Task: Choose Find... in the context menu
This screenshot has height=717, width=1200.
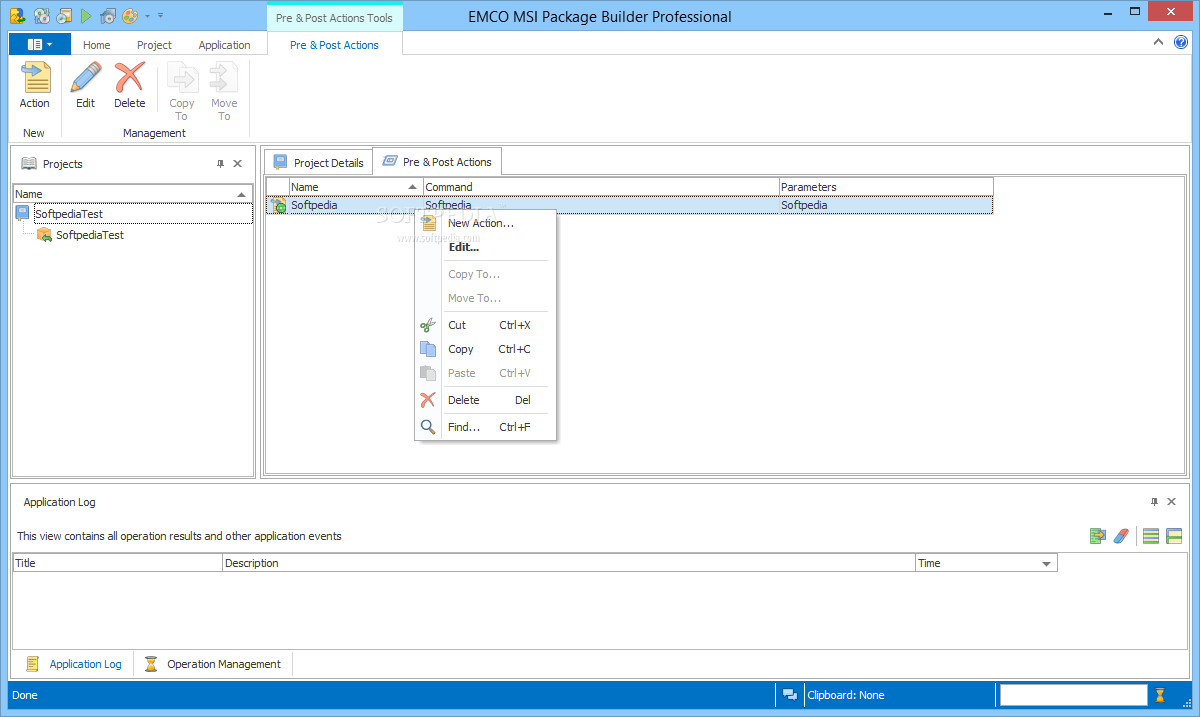Action: [485, 427]
